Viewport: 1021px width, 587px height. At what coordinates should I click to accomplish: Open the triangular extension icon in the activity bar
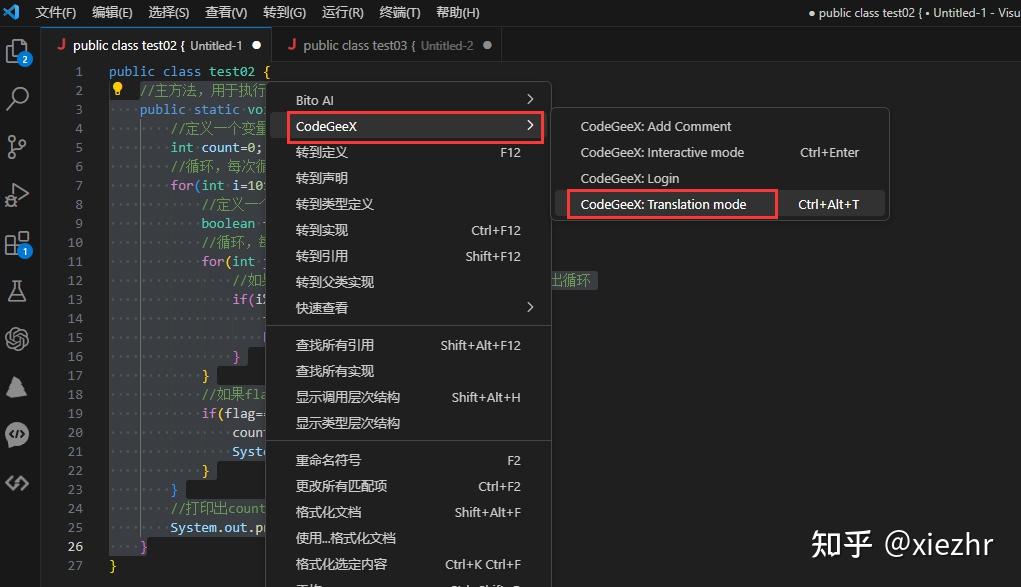coord(17,387)
